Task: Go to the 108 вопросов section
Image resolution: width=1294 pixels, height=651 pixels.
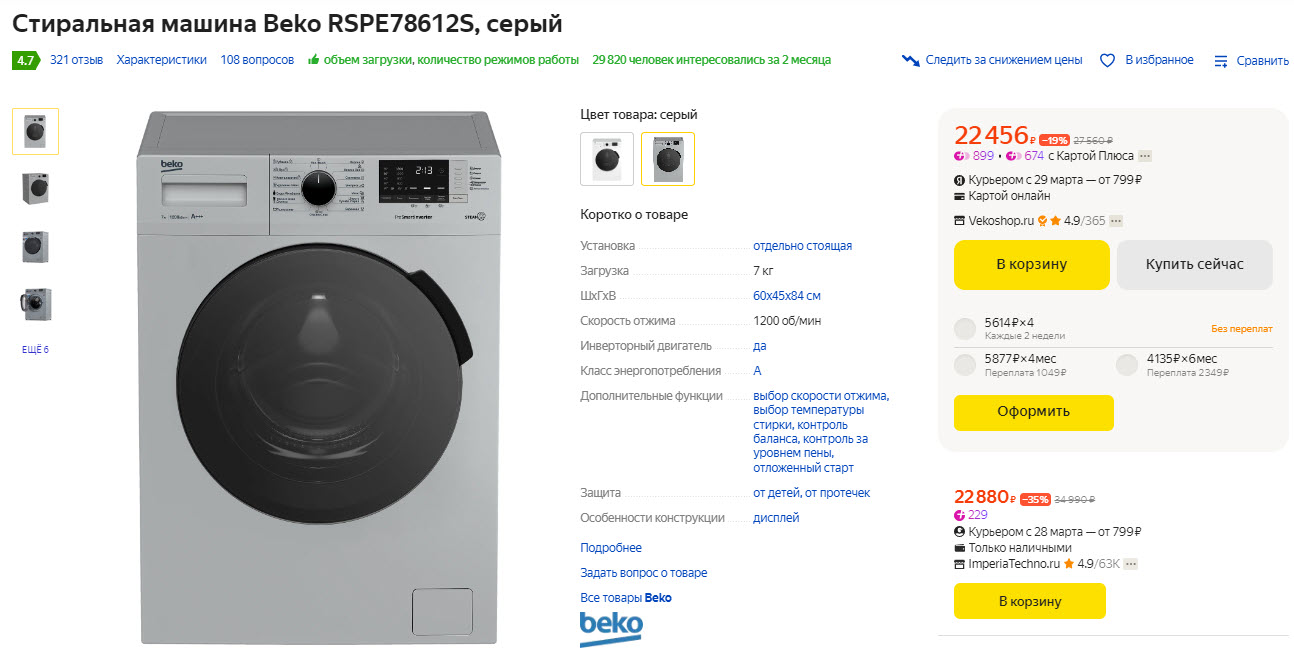Action: click(x=257, y=60)
